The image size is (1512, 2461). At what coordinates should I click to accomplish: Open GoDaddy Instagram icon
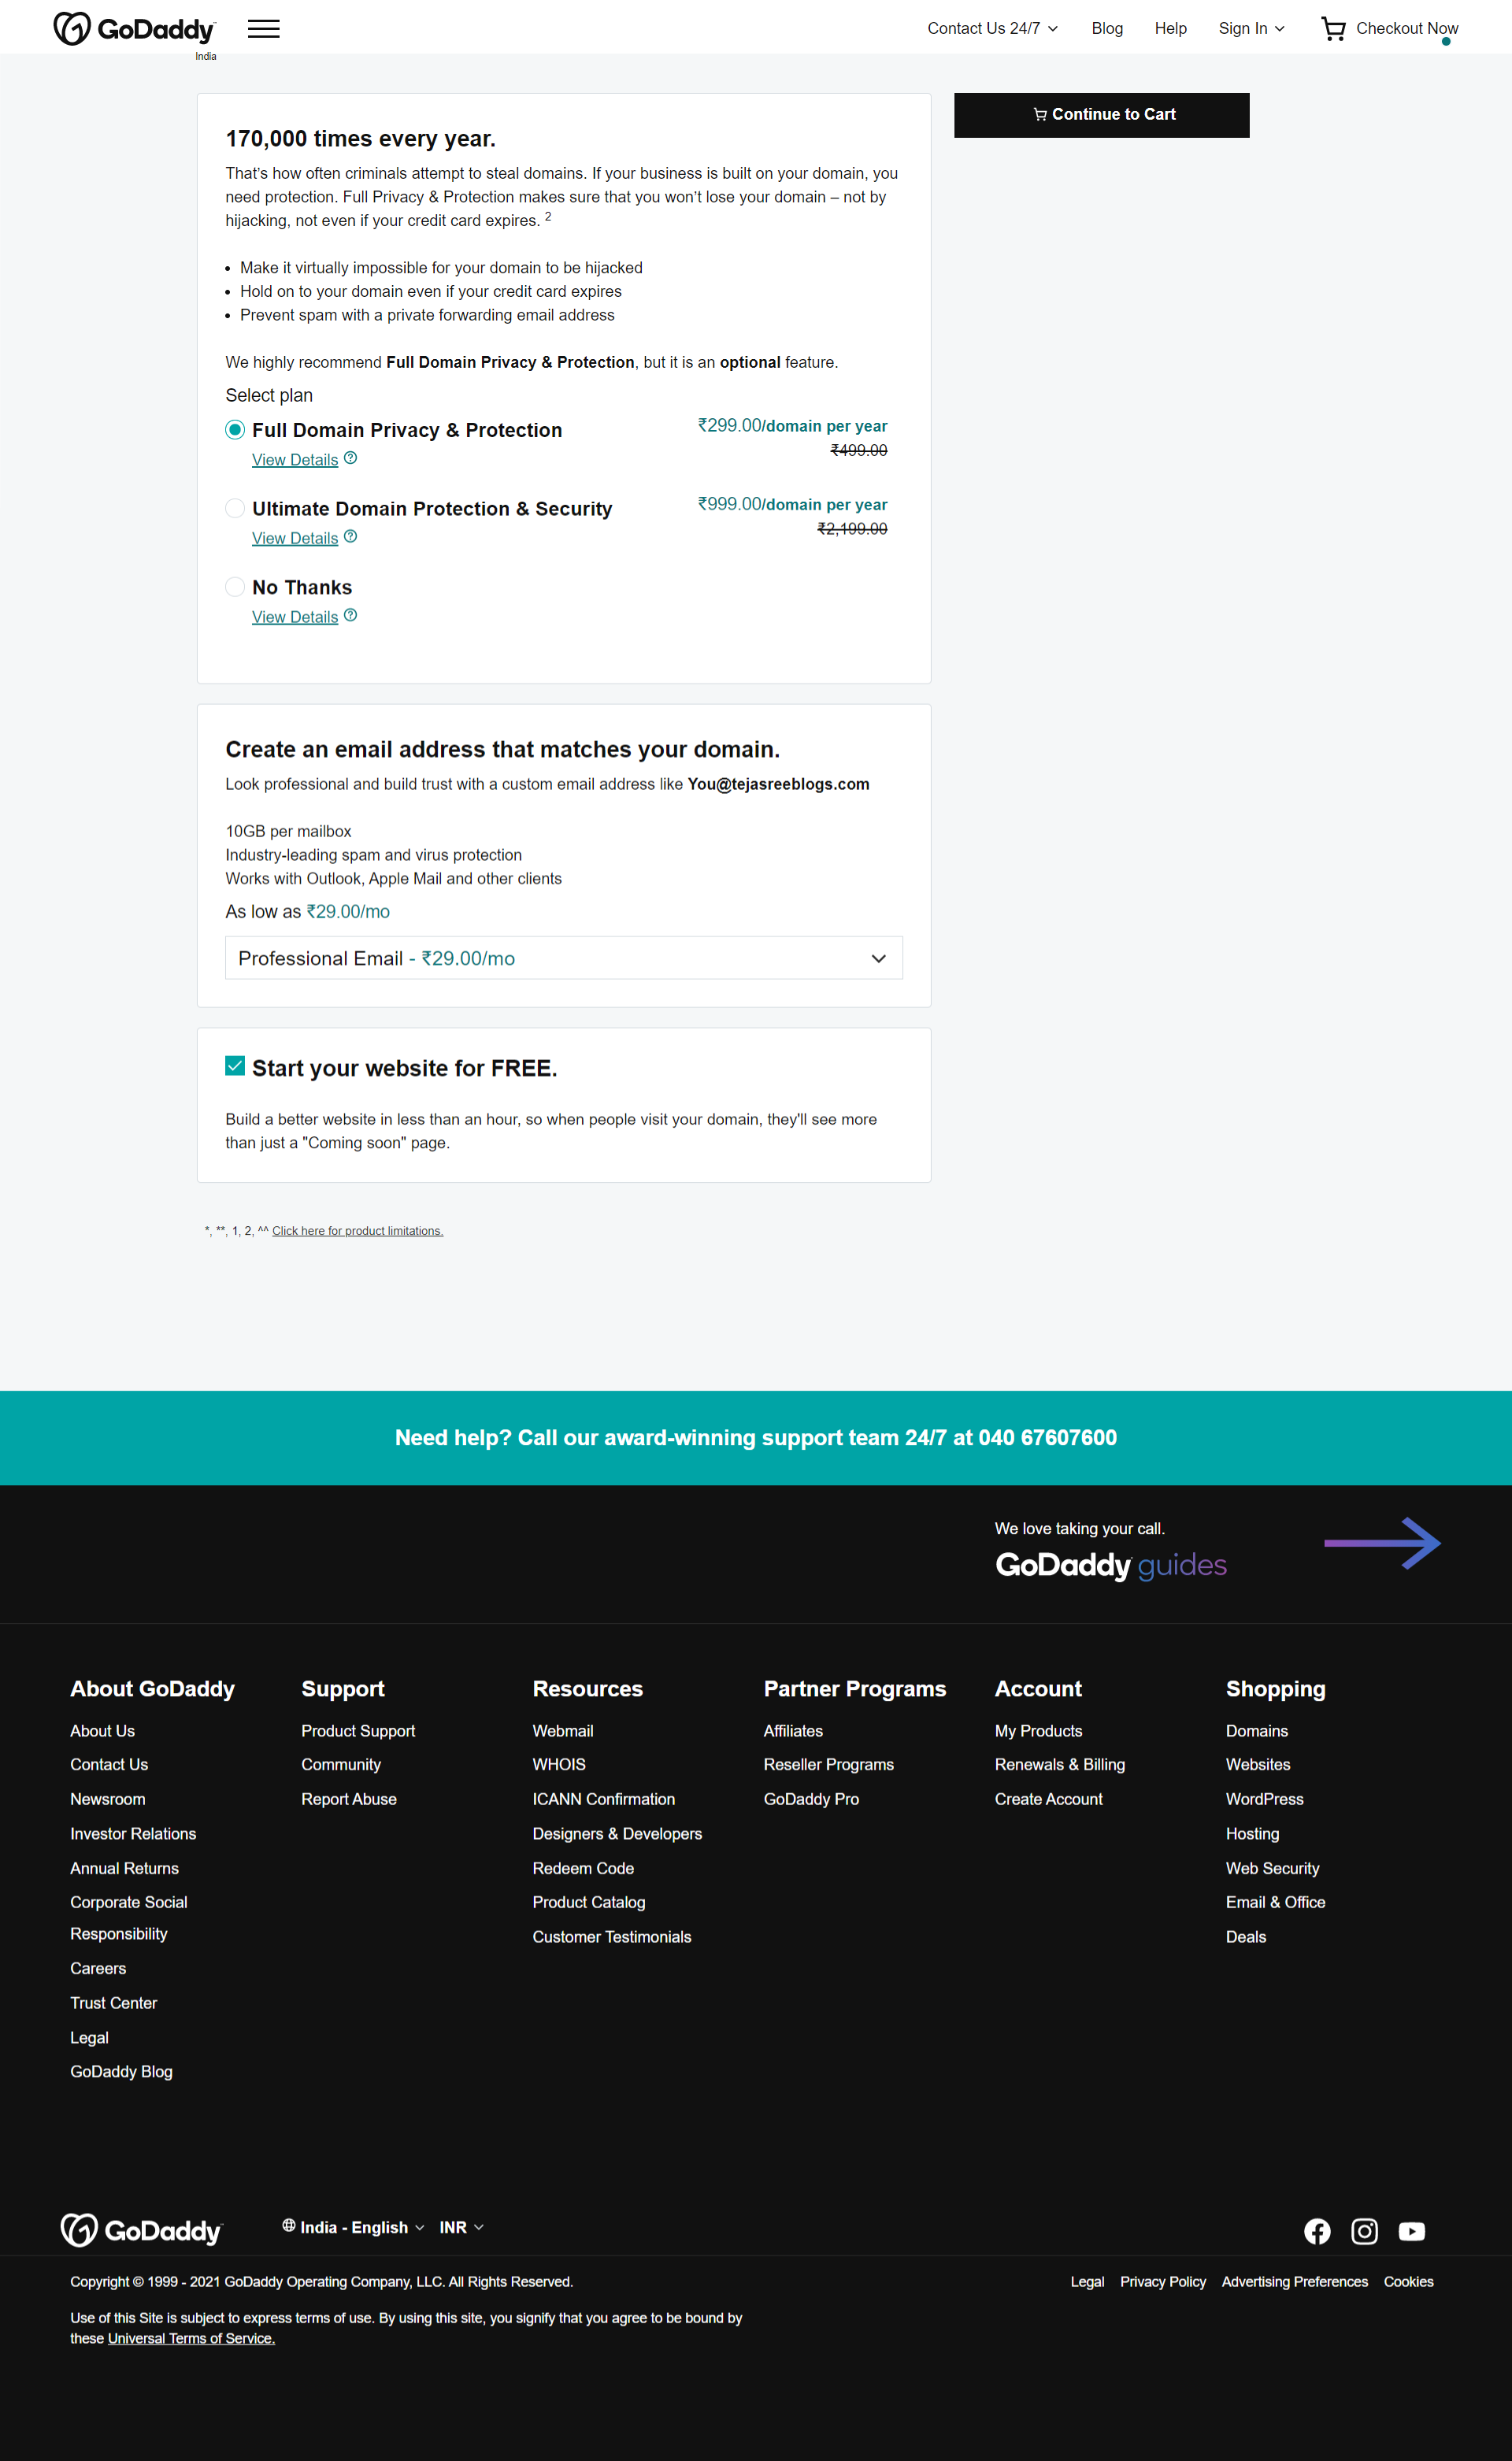1364,2231
